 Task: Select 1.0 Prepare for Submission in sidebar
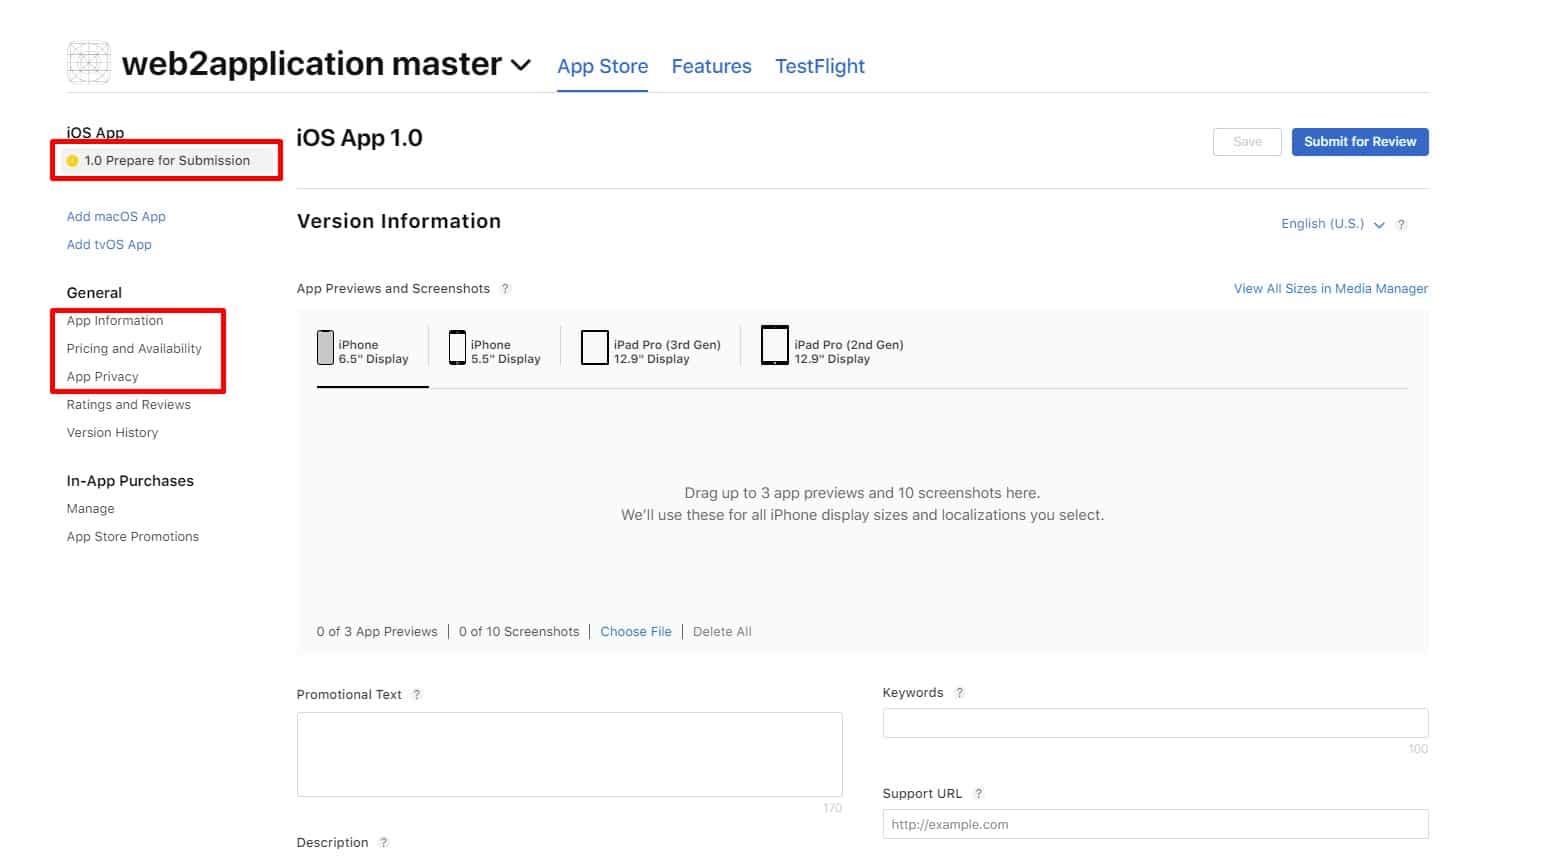click(167, 161)
